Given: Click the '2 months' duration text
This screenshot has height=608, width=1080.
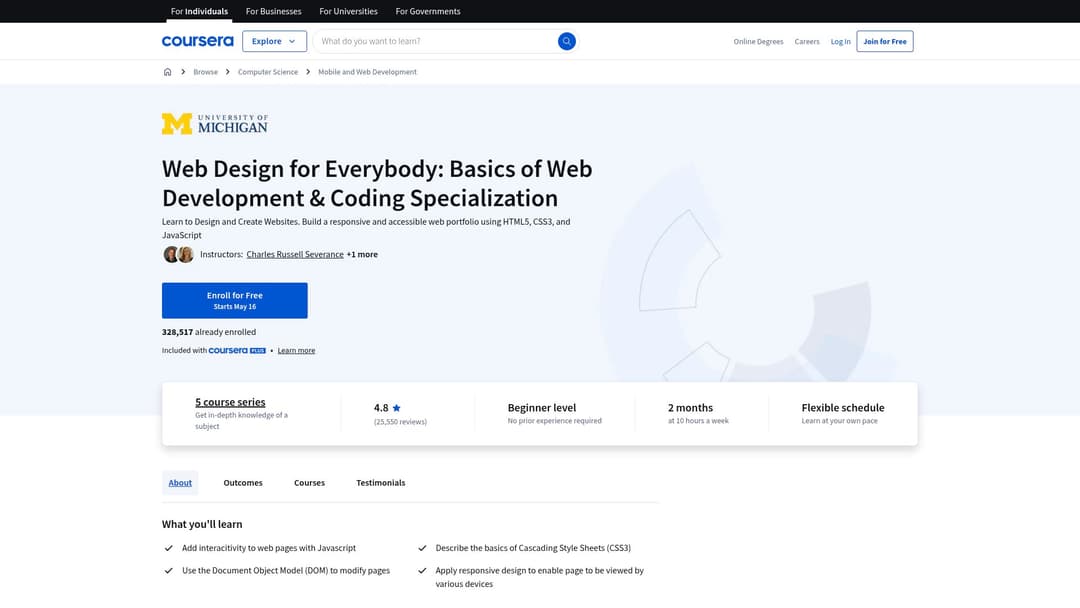Looking at the screenshot, I should tap(690, 408).
